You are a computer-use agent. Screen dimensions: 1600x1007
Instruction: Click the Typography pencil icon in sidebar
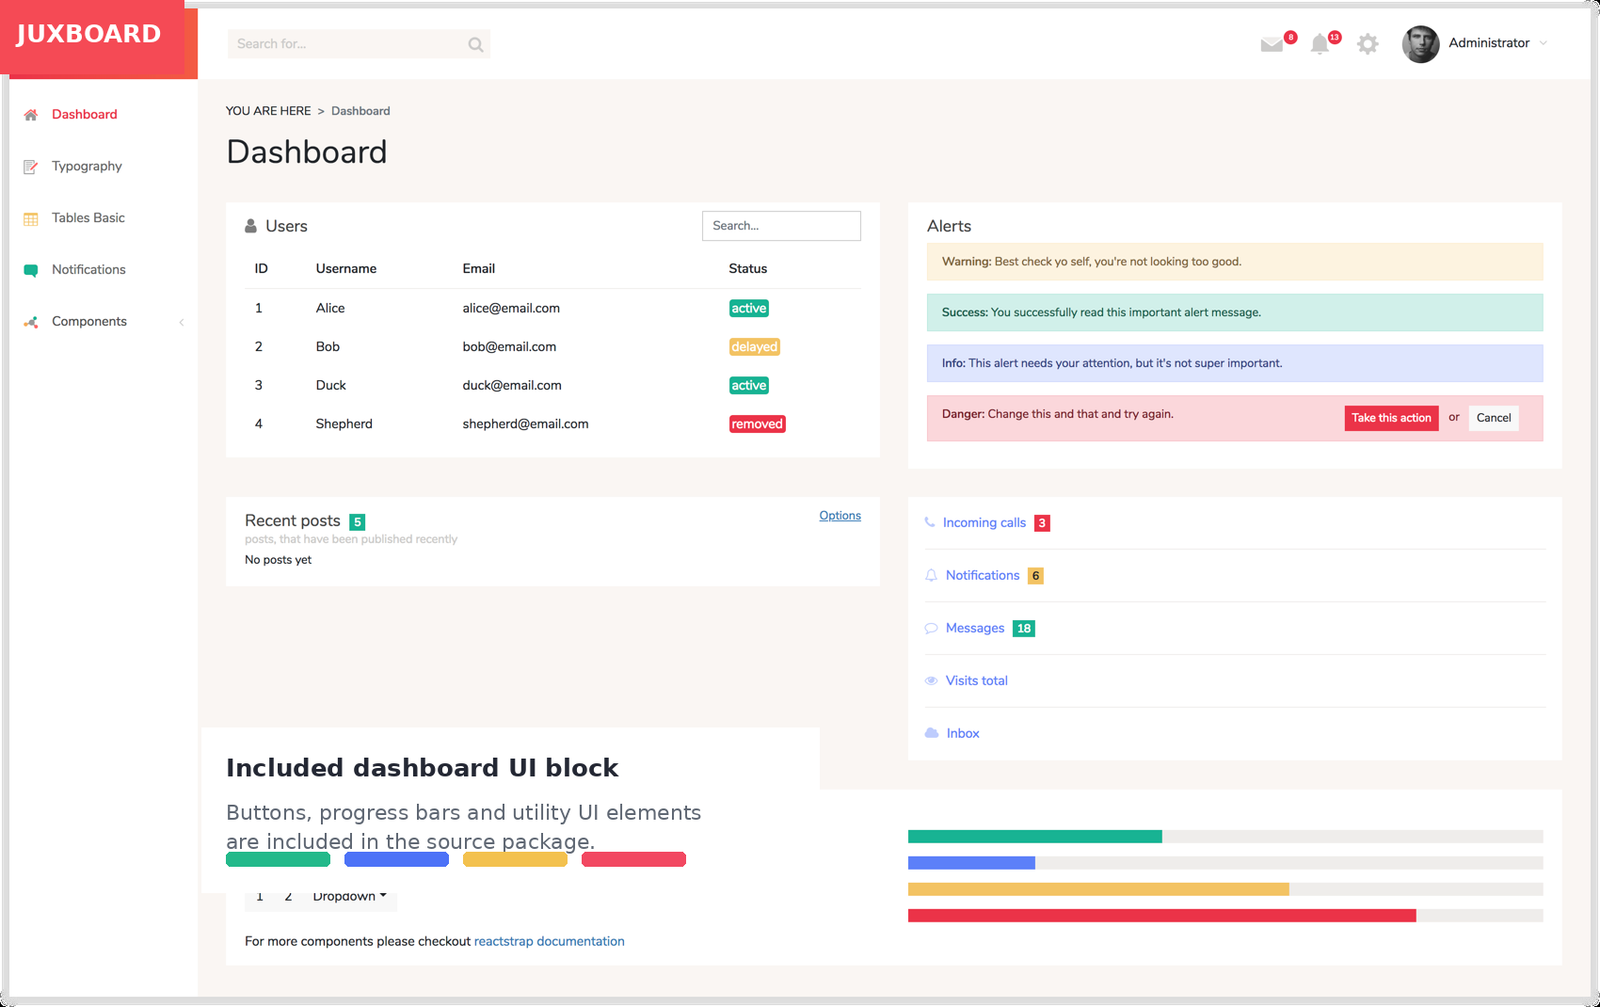(x=29, y=166)
